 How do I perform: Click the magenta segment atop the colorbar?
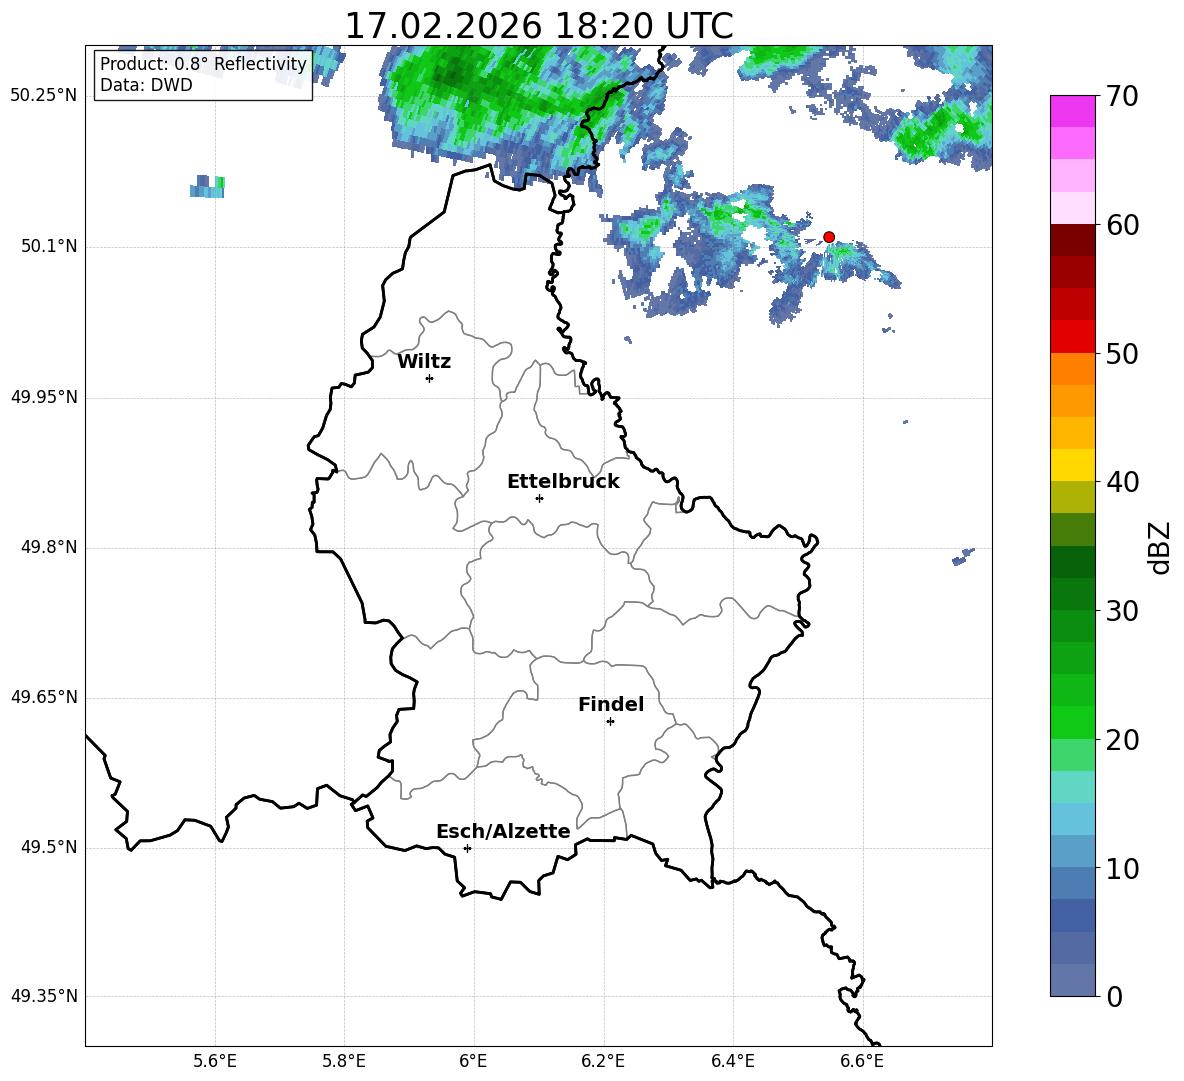pos(1073,111)
